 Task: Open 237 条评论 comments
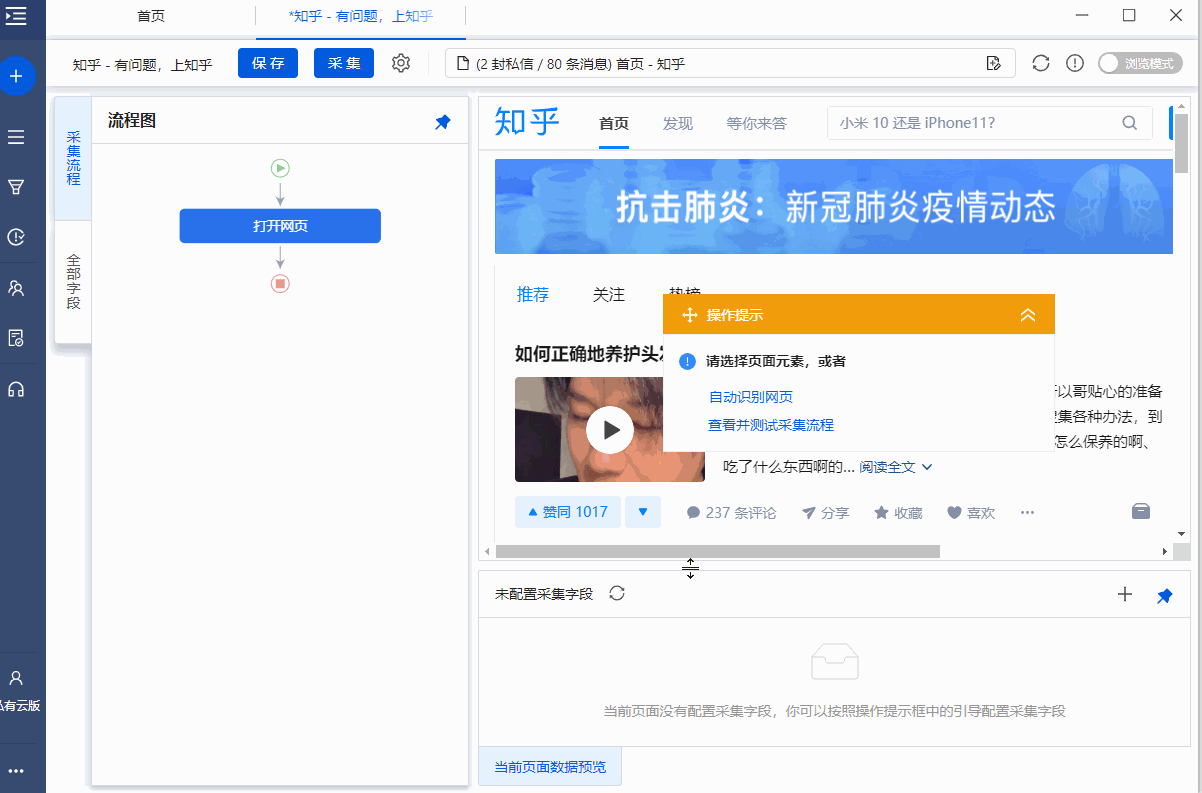(x=731, y=513)
